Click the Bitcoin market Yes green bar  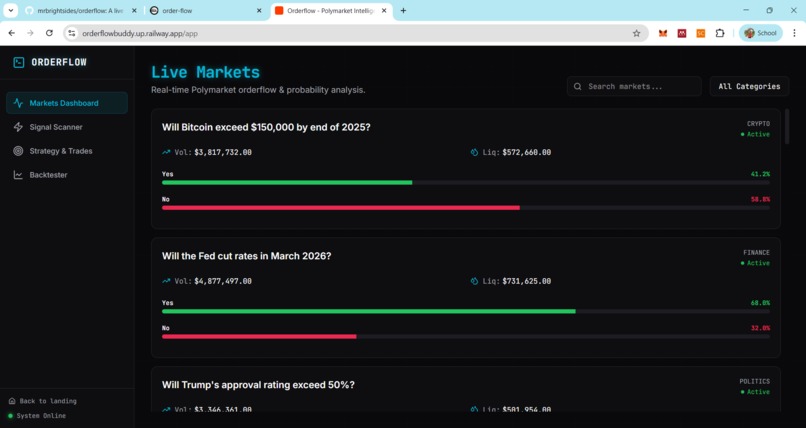click(287, 182)
